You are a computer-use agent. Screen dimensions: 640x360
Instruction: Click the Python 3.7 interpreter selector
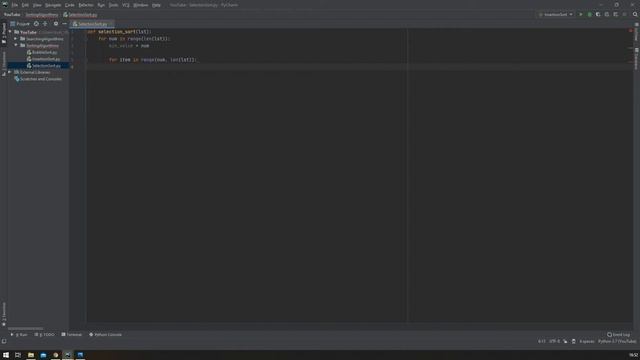pyautogui.click(x=617, y=341)
